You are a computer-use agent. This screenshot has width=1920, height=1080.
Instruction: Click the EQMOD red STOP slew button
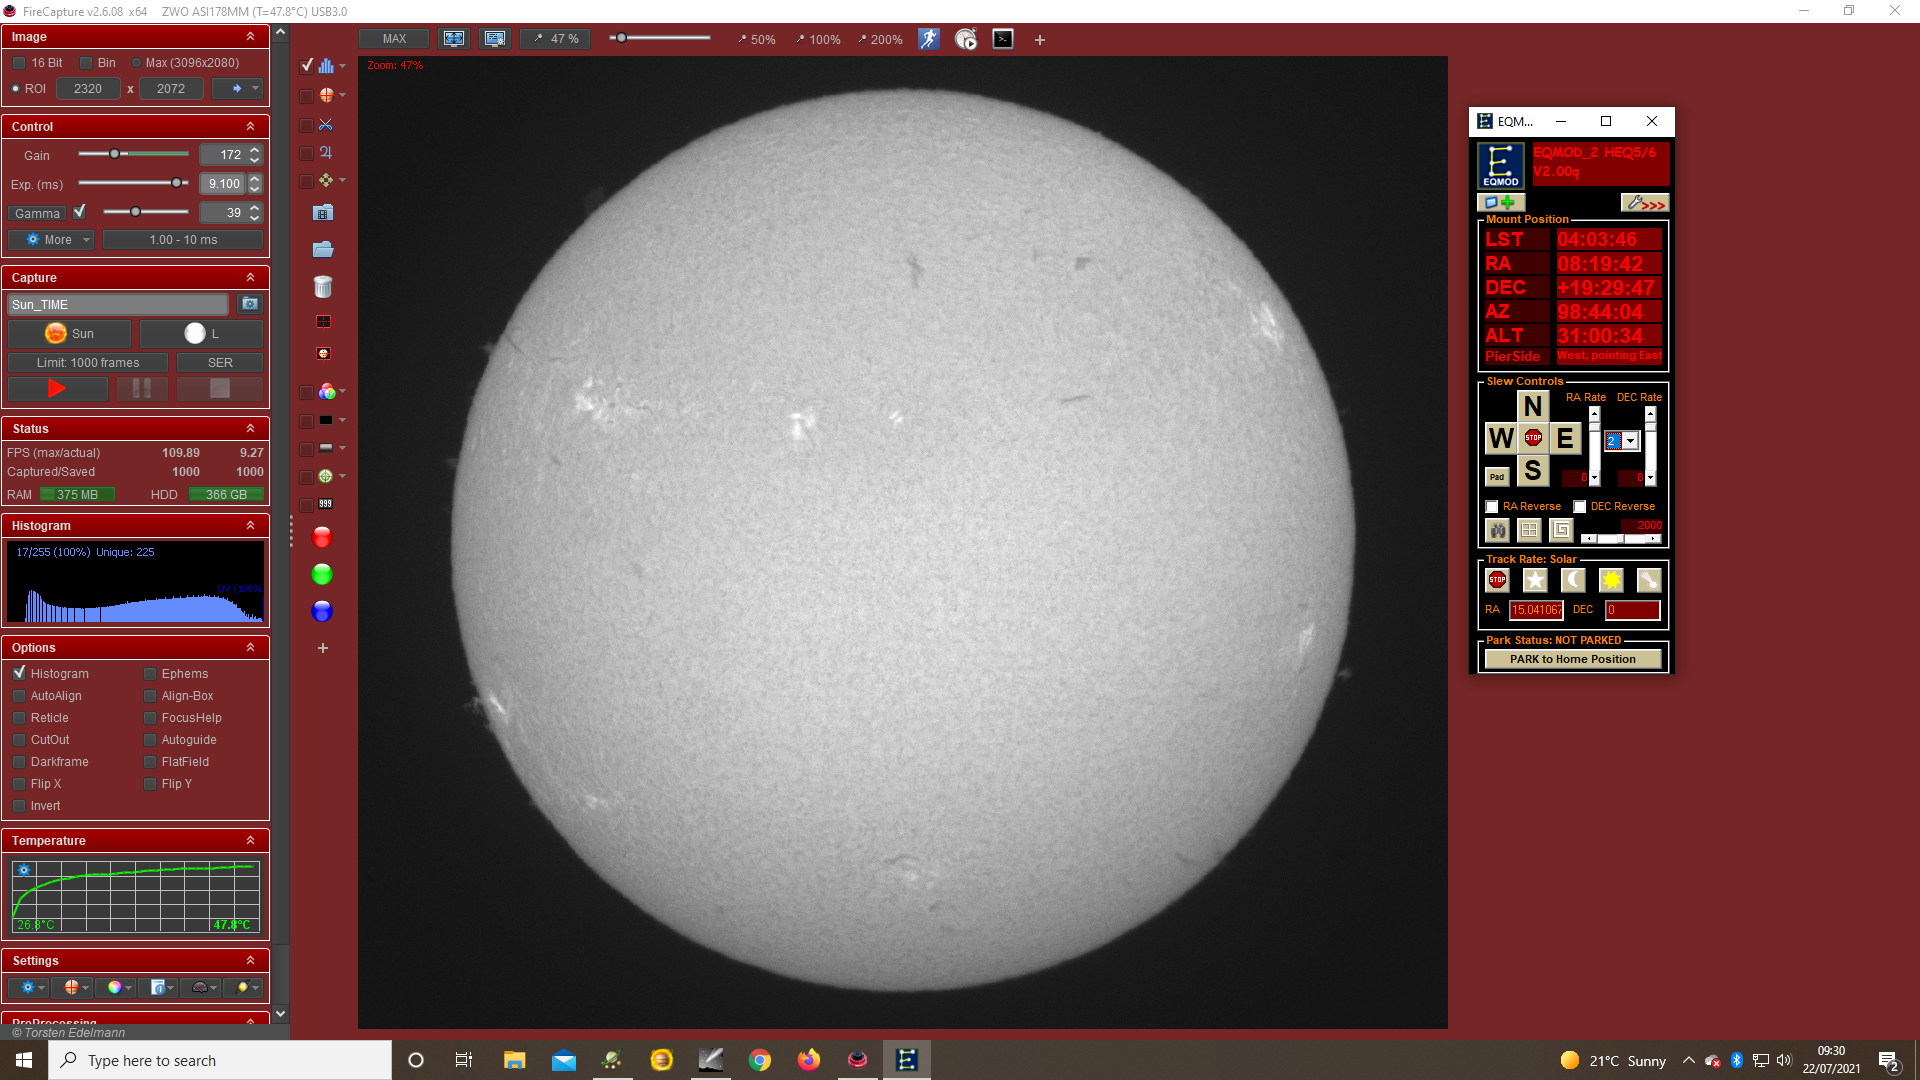pyautogui.click(x=1533, y=438)
